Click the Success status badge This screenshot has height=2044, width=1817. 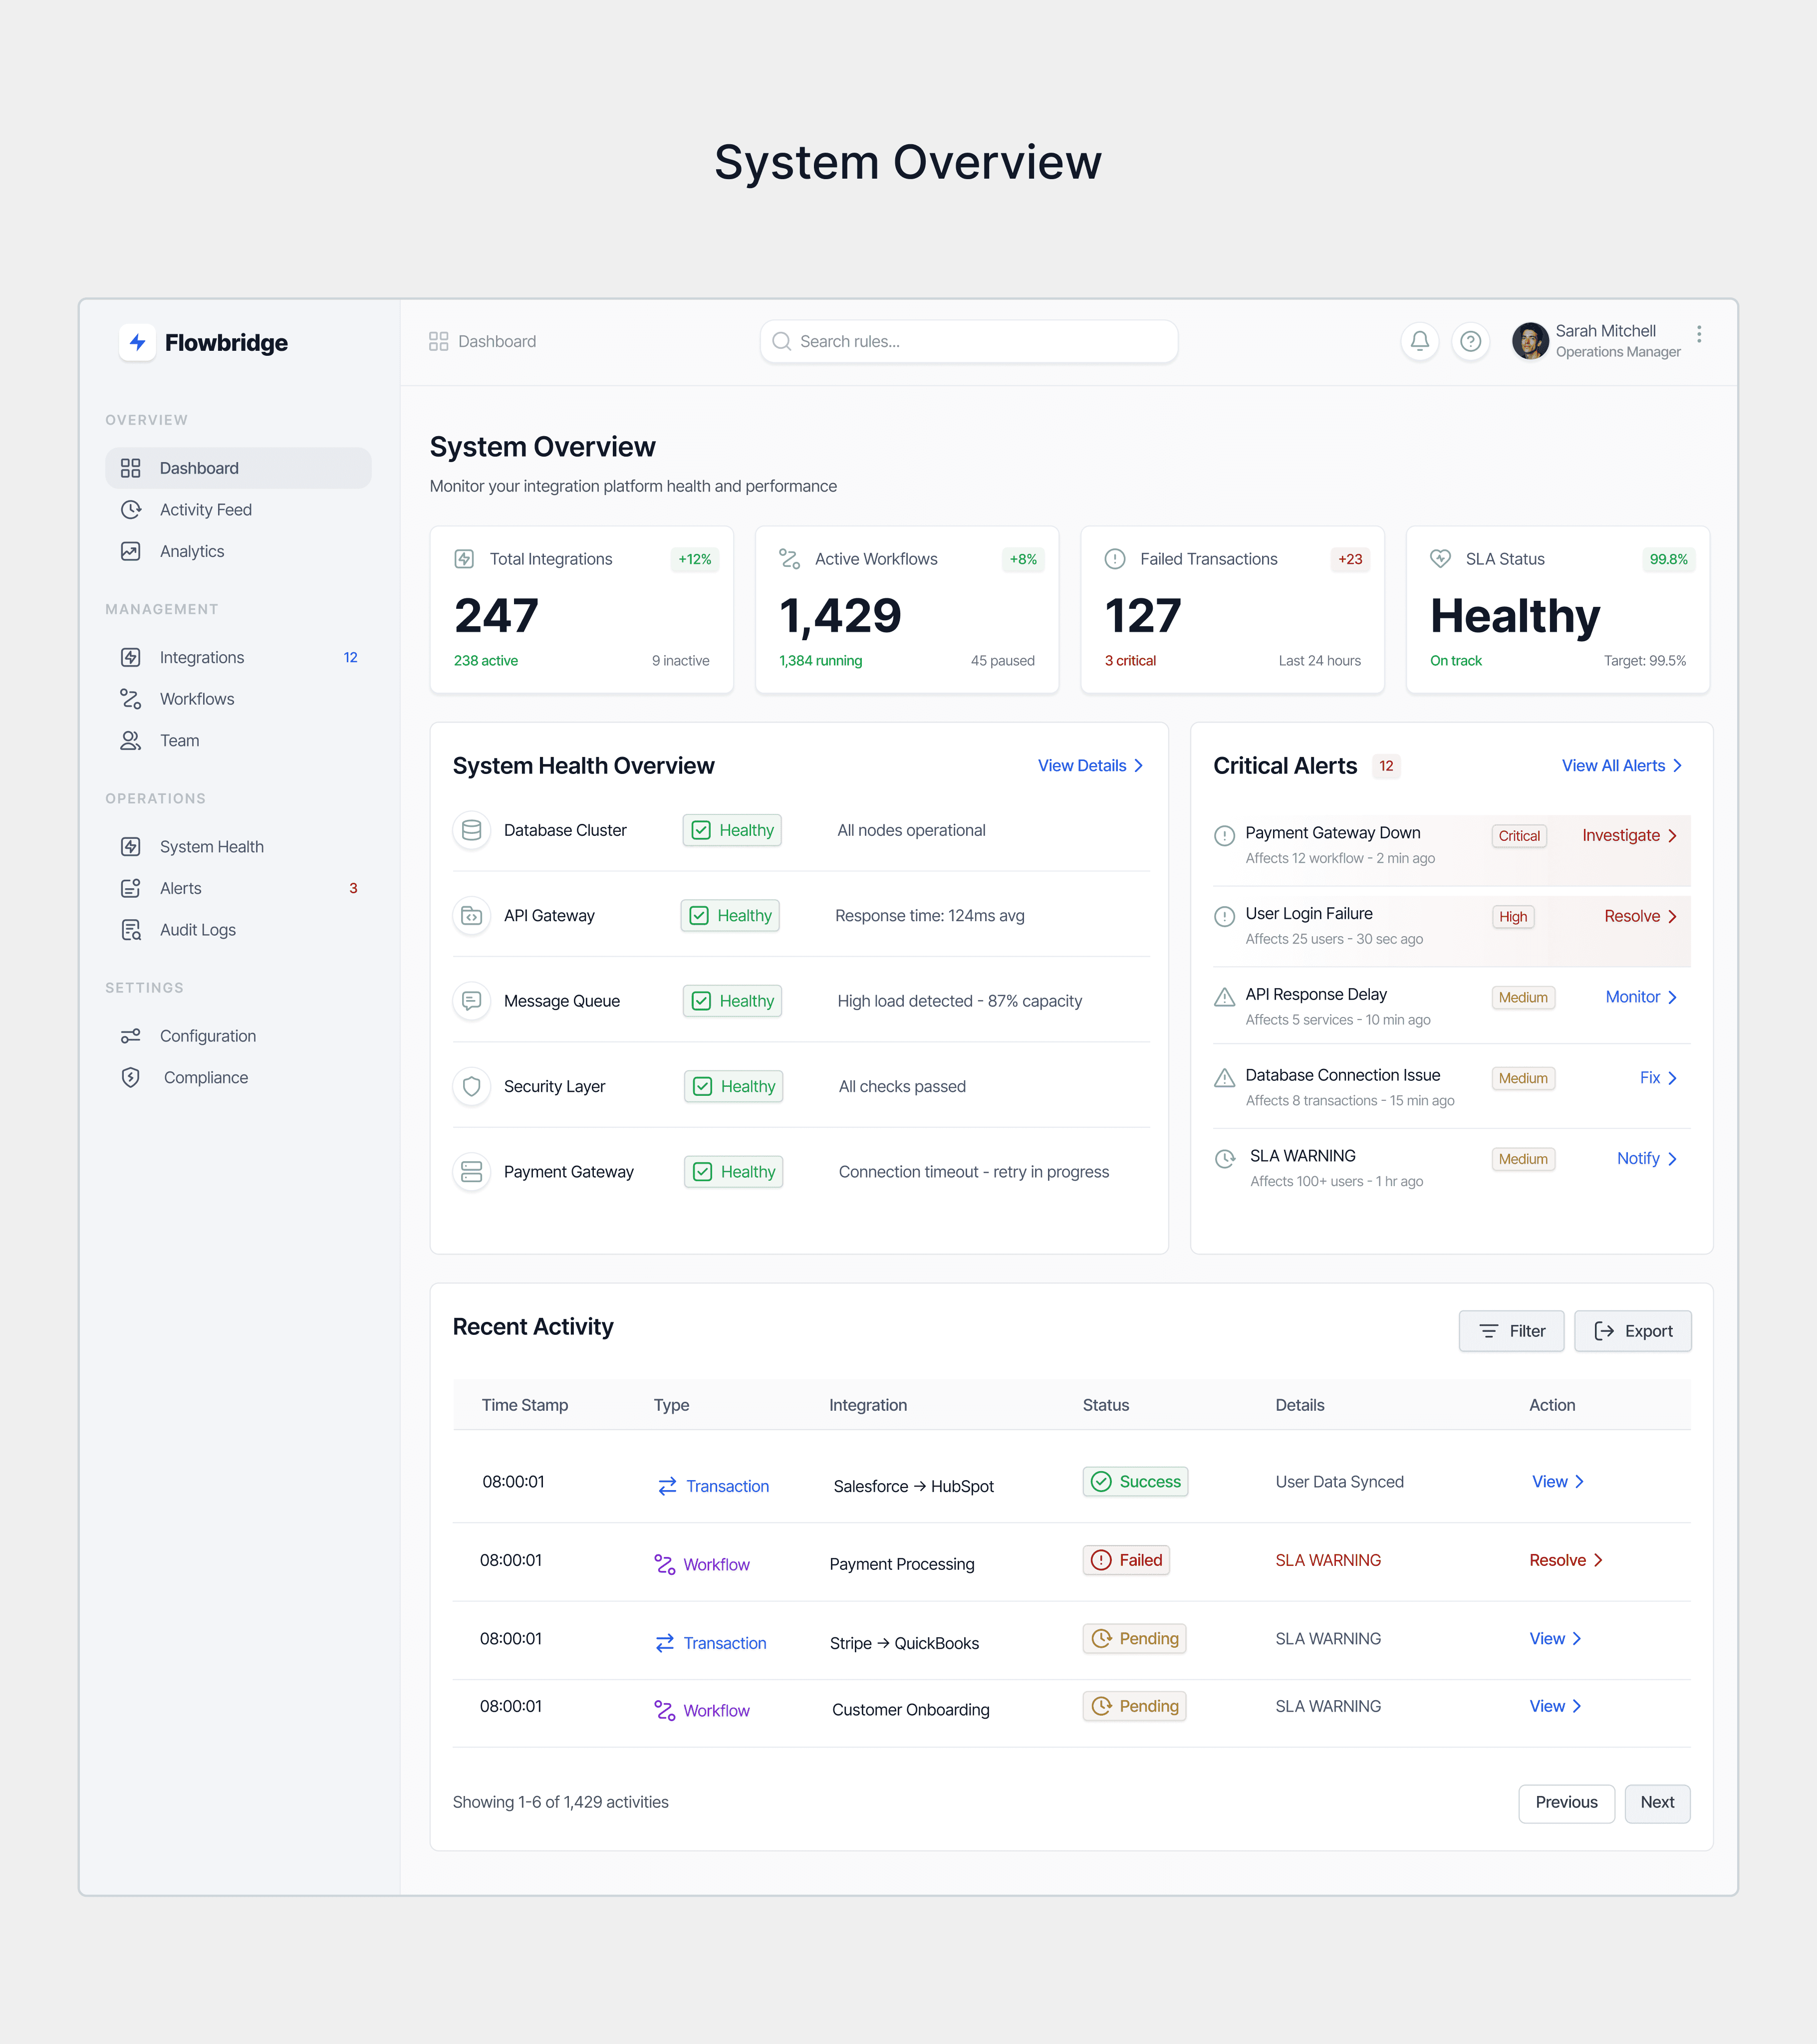point(1135,1481)
